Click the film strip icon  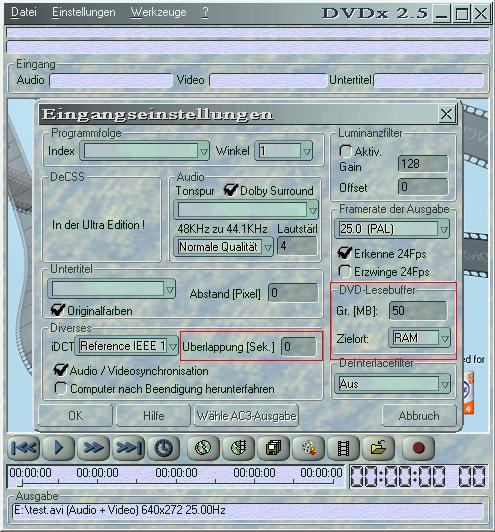[343, 448]
